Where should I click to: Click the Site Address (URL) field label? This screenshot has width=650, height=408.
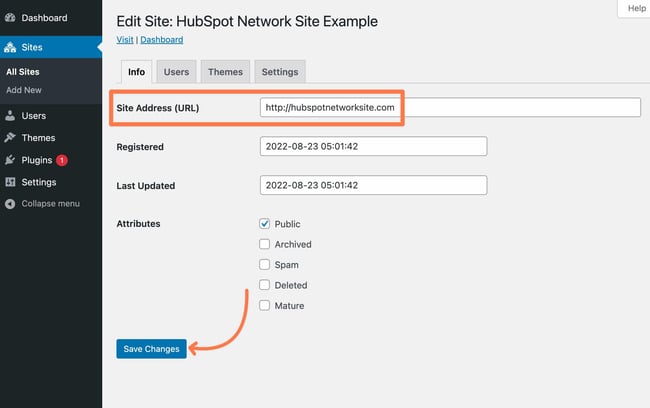(x=158, y=108)
